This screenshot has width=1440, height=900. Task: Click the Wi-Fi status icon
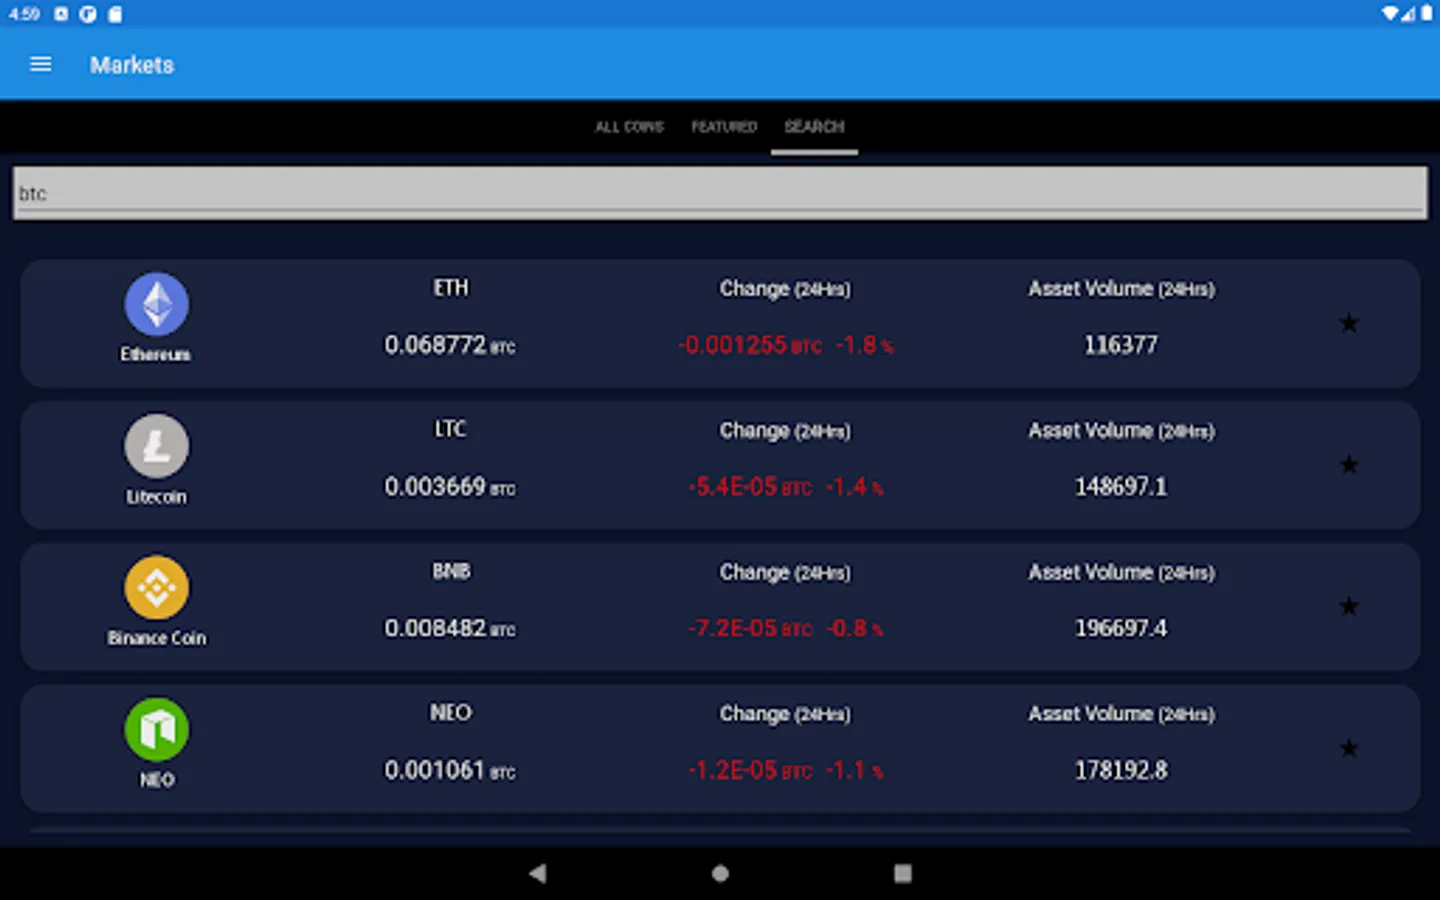pos(1391,14)
